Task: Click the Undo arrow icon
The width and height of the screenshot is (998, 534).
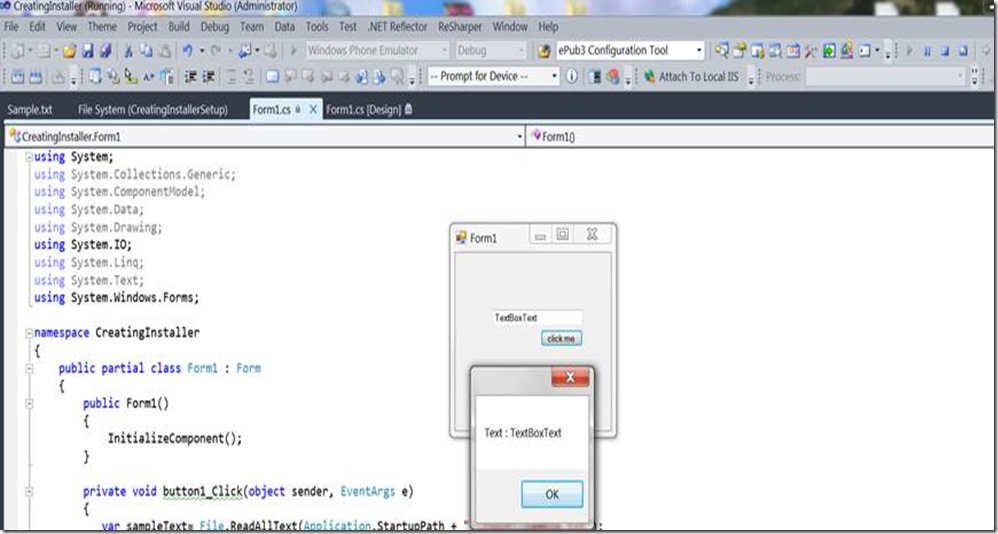Action: (188, 50)
